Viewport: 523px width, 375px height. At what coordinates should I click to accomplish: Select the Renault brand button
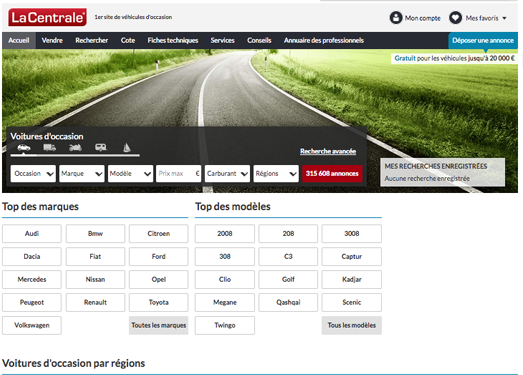(95, 303)
